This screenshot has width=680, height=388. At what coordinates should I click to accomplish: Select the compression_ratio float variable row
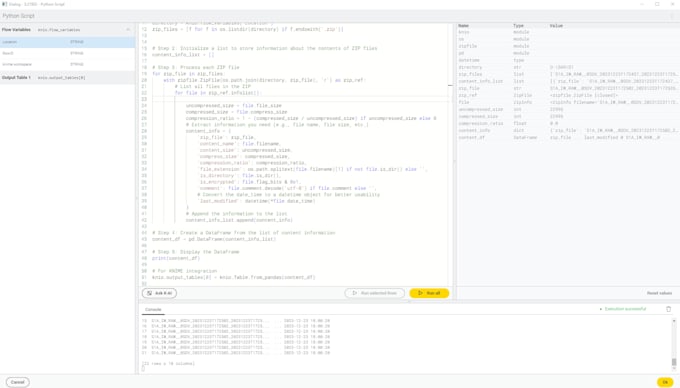568,123
